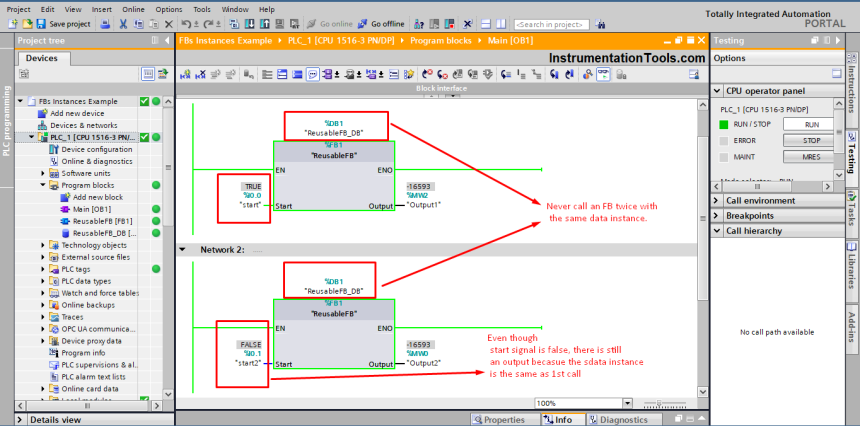
Task: Click the Print icon in toolbar
Action: [x=106, y=24]
